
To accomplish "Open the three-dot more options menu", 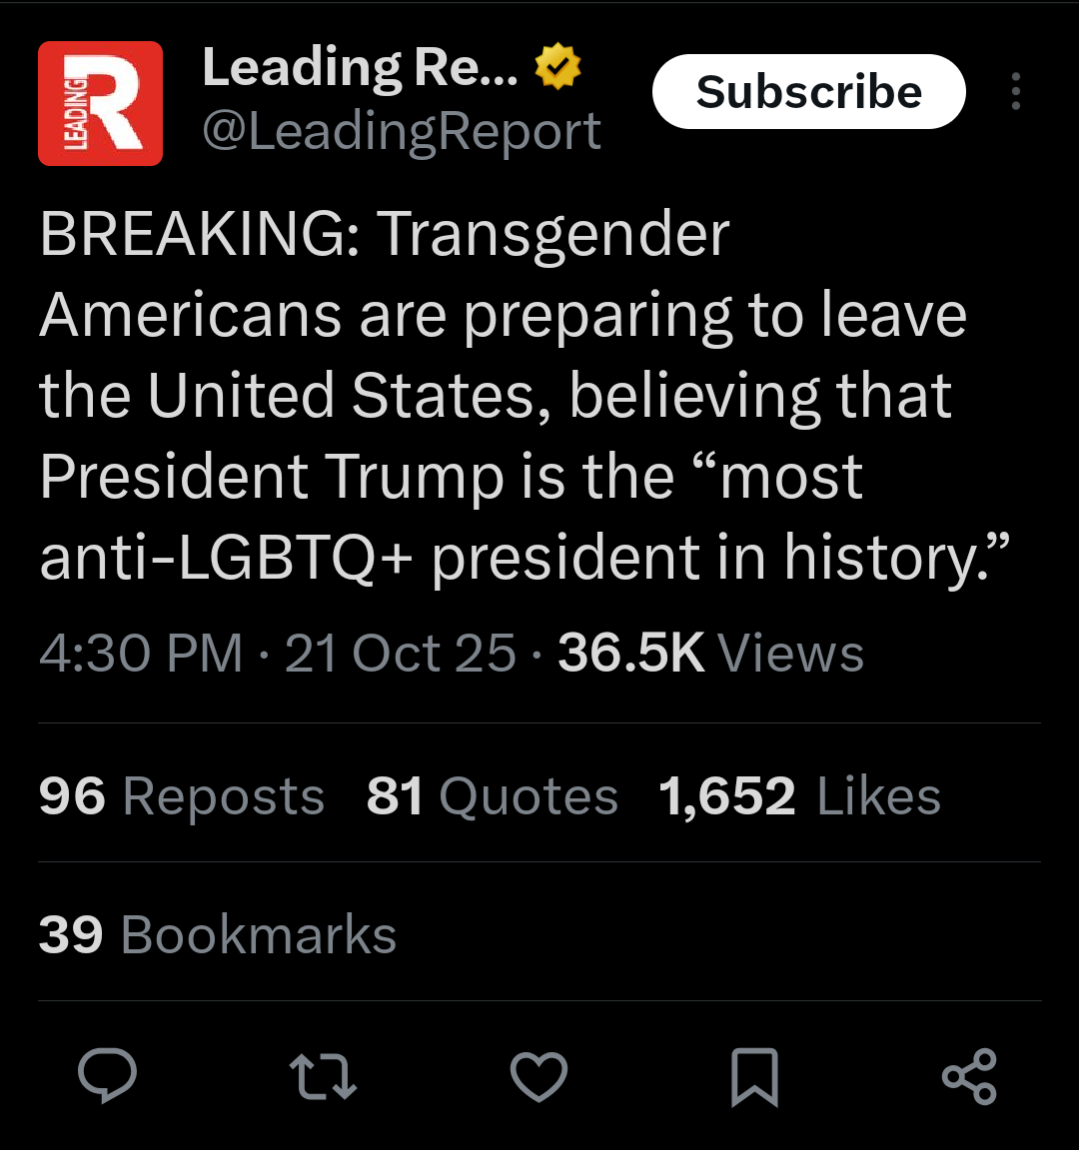I will (1016, 91).
